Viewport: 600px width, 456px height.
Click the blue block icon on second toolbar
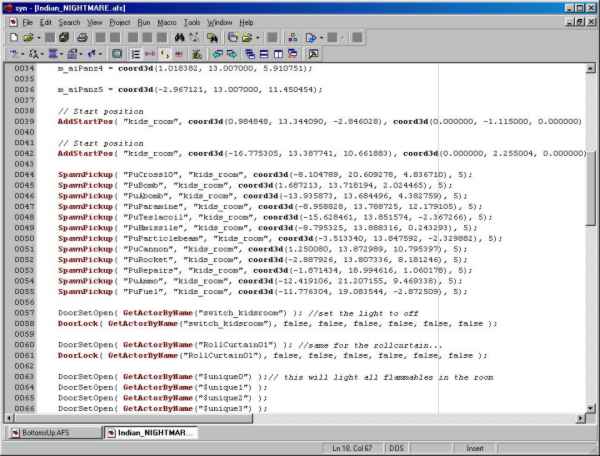pos(53,54)
